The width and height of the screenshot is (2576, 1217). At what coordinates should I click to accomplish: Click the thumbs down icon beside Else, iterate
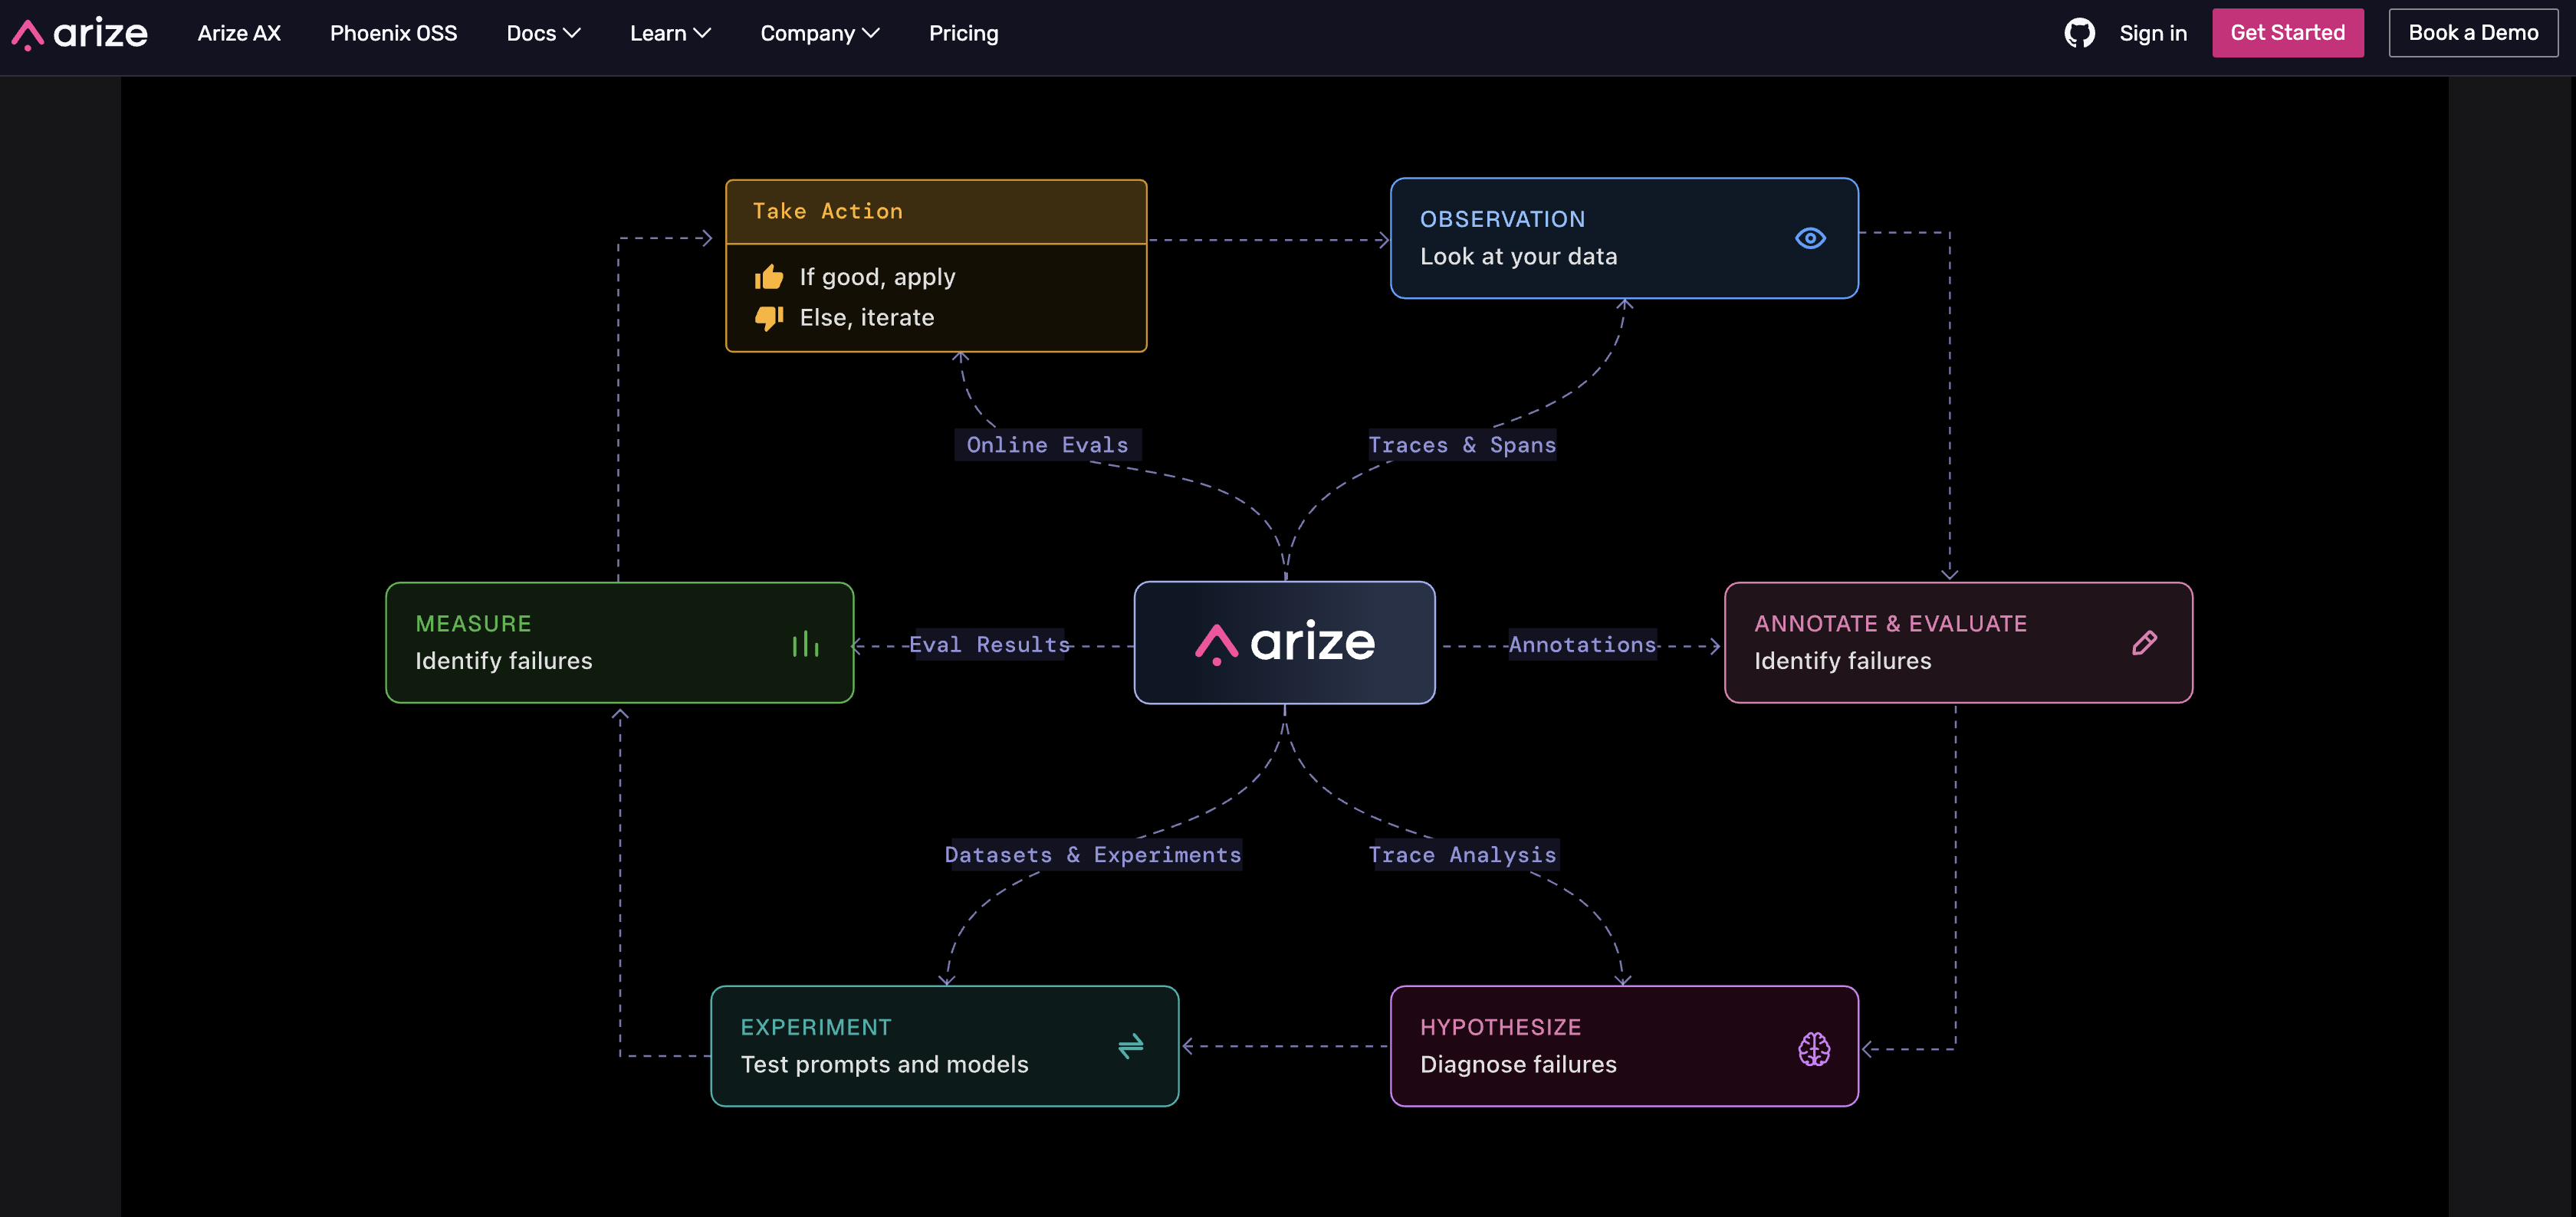769,318
